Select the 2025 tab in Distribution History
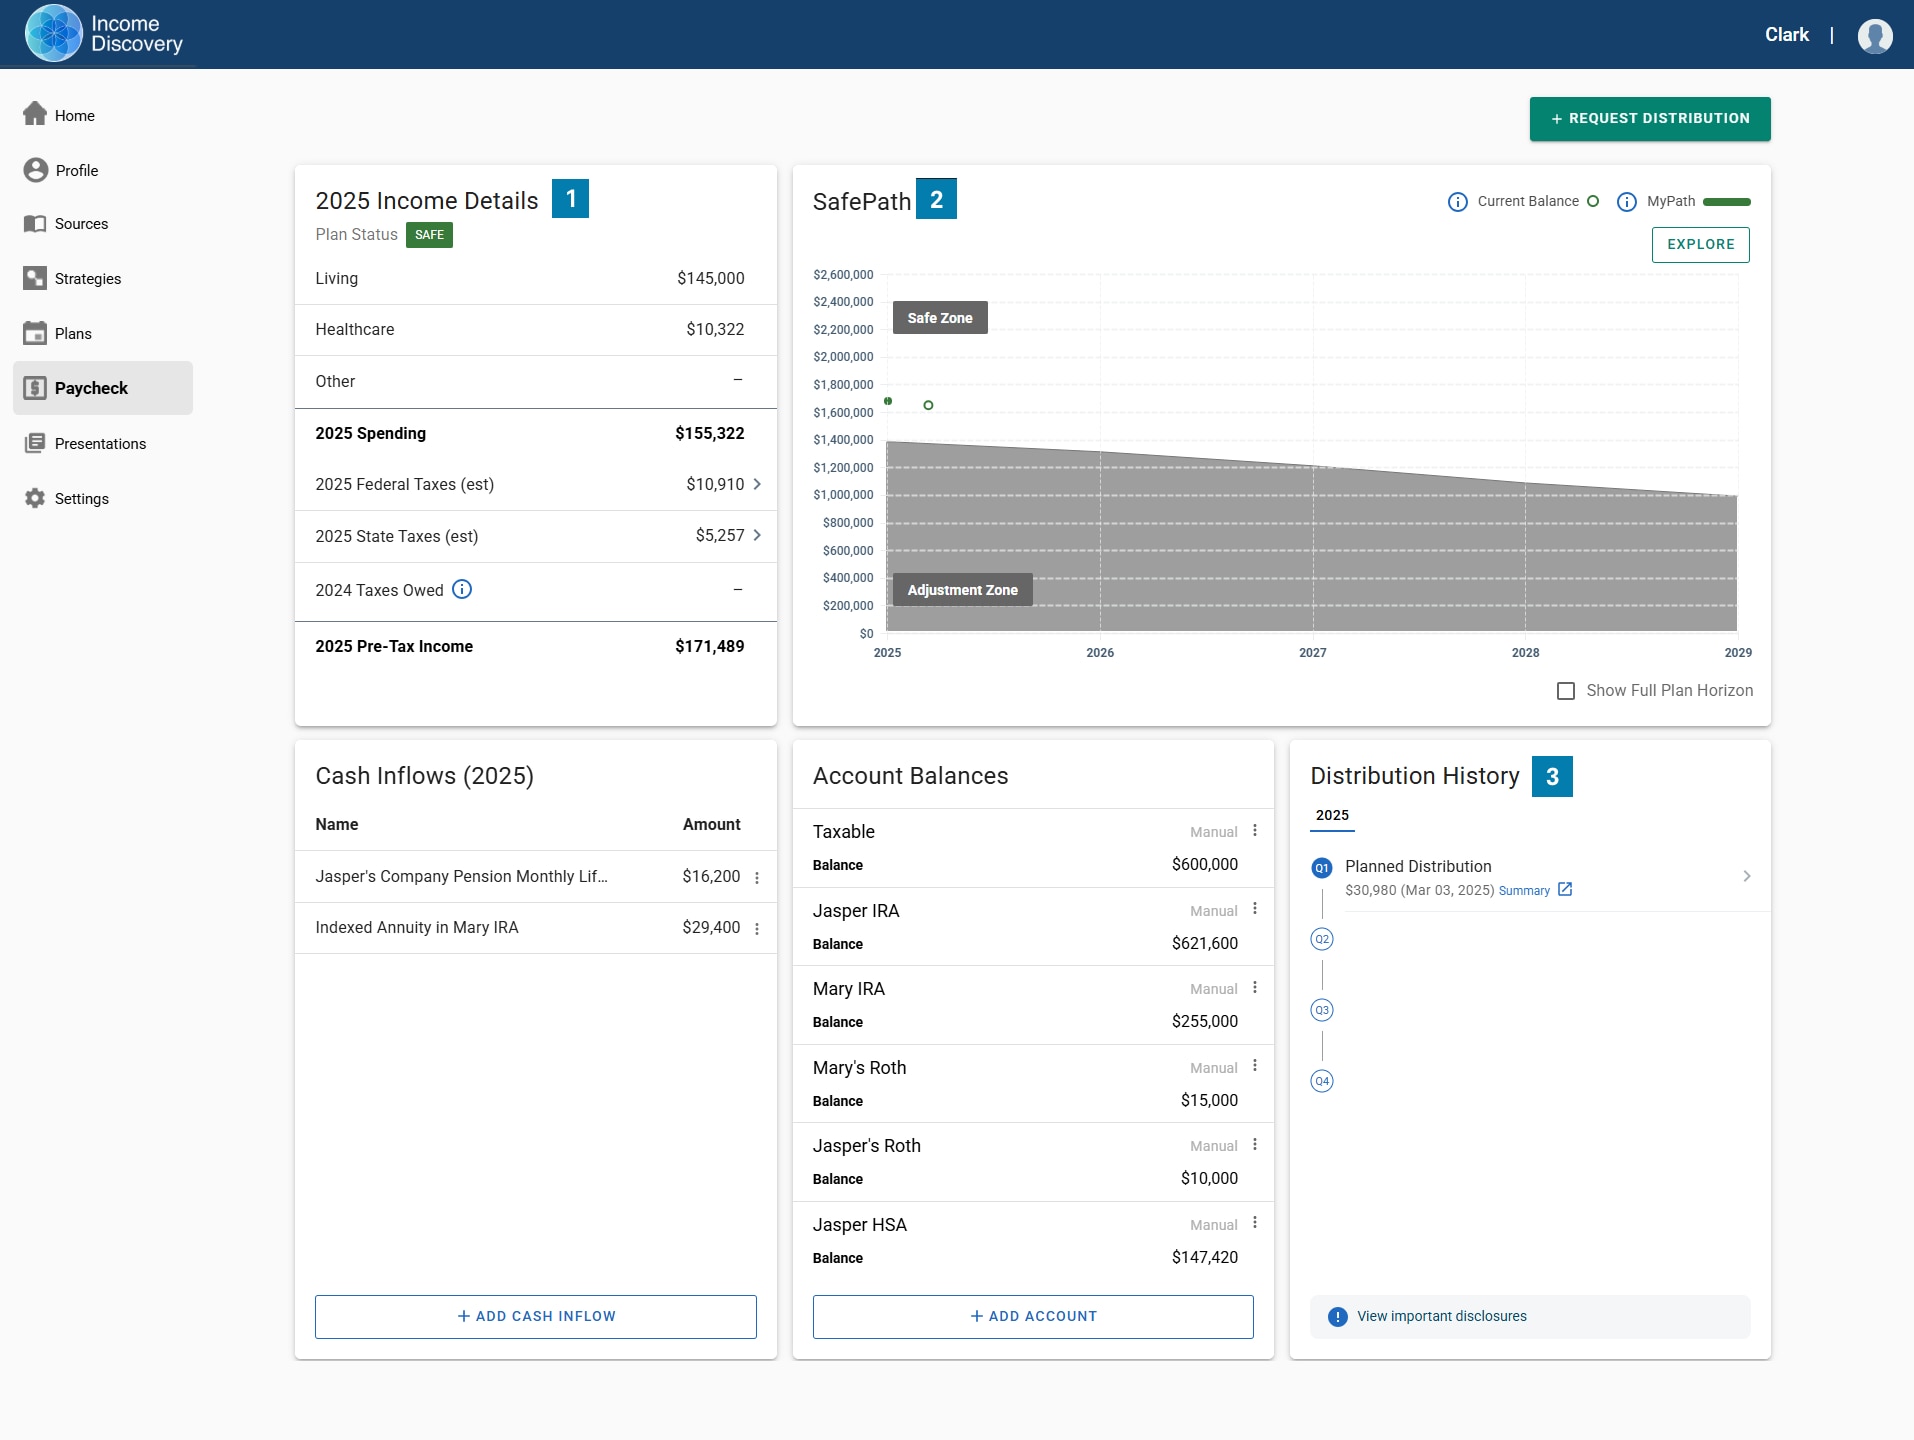This screenshot has width=1914, height=1440. coord(1332,815)
